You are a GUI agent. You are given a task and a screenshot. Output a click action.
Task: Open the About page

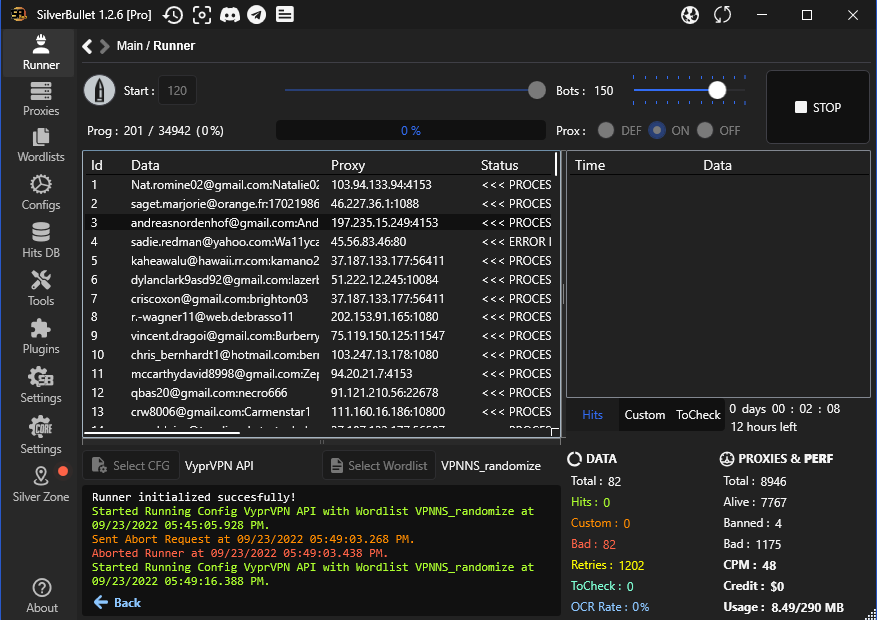coord(41,597)
